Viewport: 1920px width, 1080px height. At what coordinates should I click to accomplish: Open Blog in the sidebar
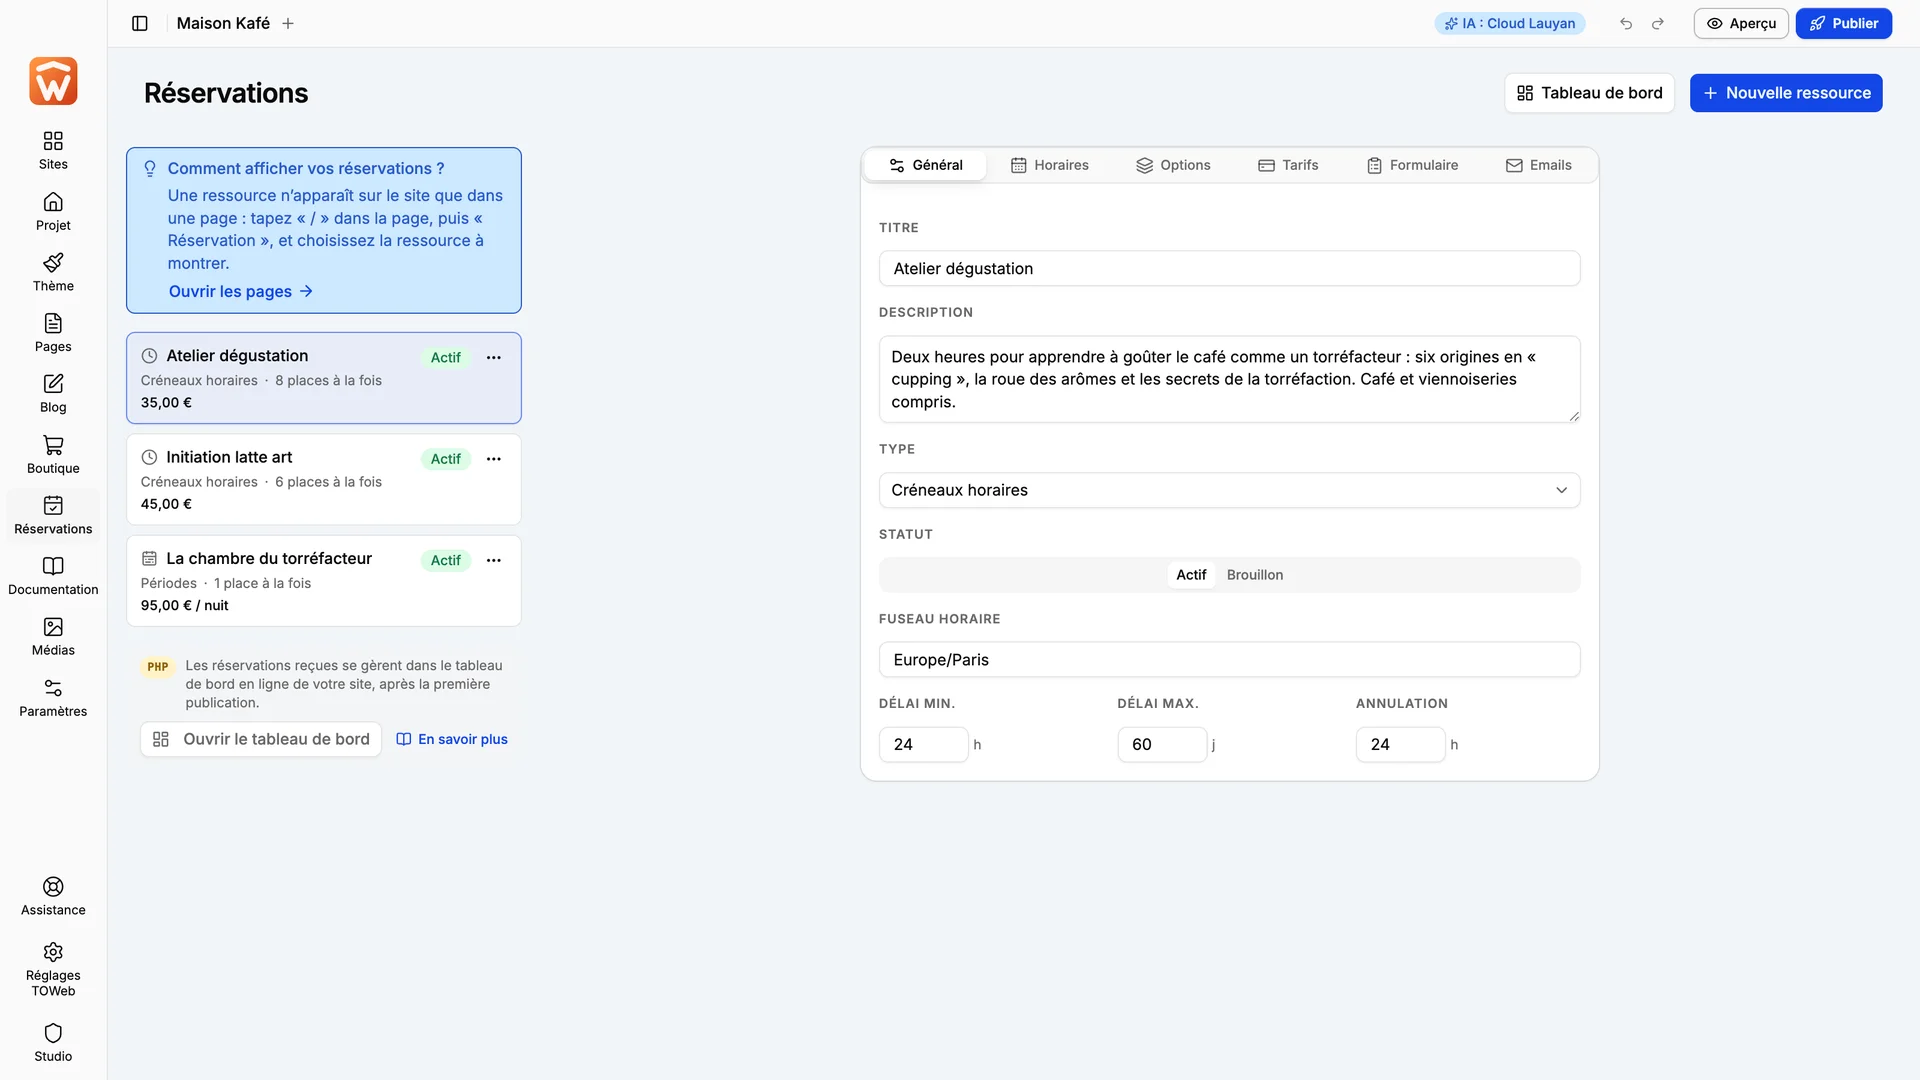[53, 393]
